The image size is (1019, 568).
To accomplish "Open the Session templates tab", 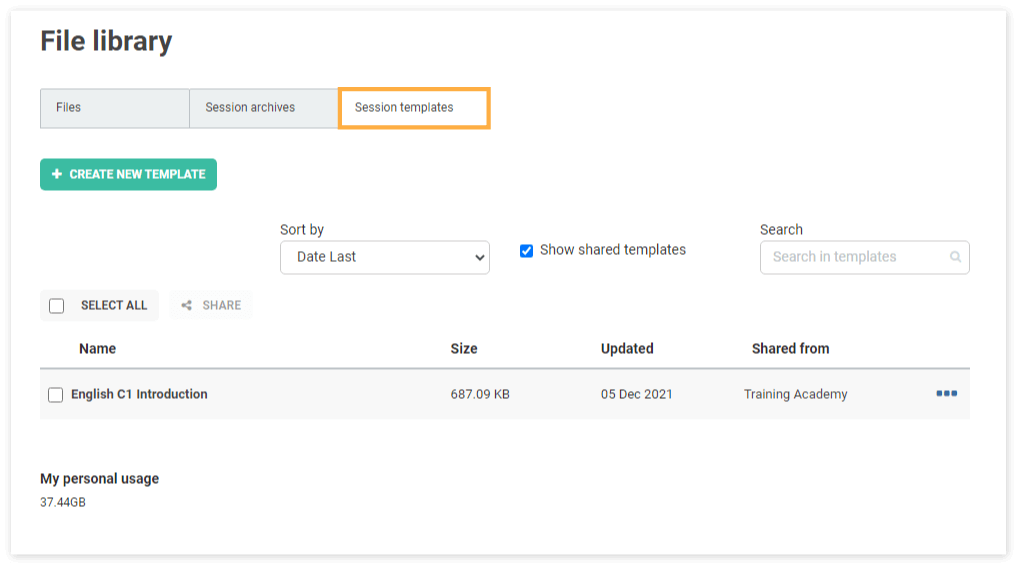I will pyautogui.click(x=414, y=108).
